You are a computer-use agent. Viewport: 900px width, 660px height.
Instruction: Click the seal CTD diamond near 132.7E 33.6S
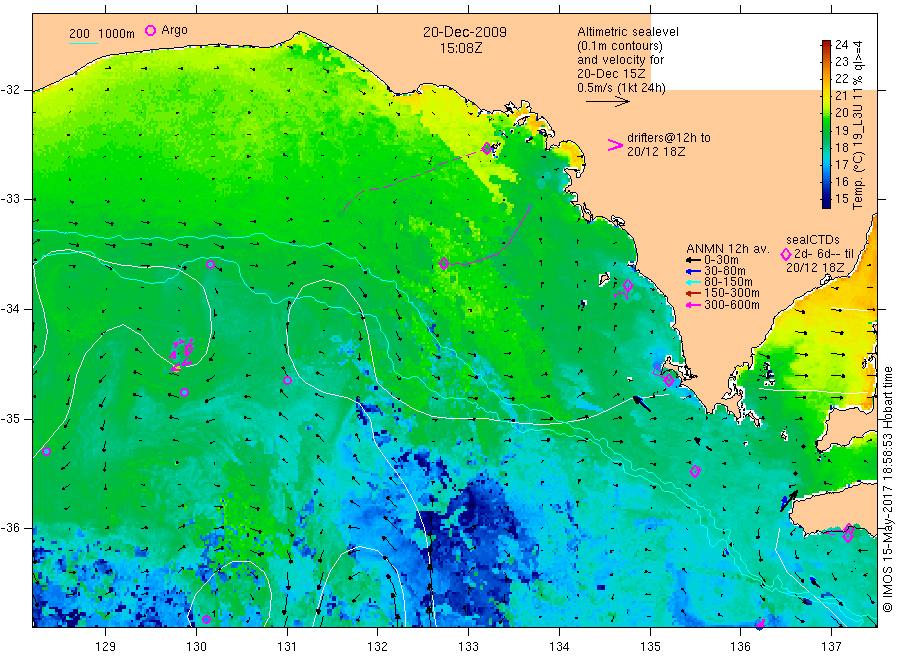[444, 264]
